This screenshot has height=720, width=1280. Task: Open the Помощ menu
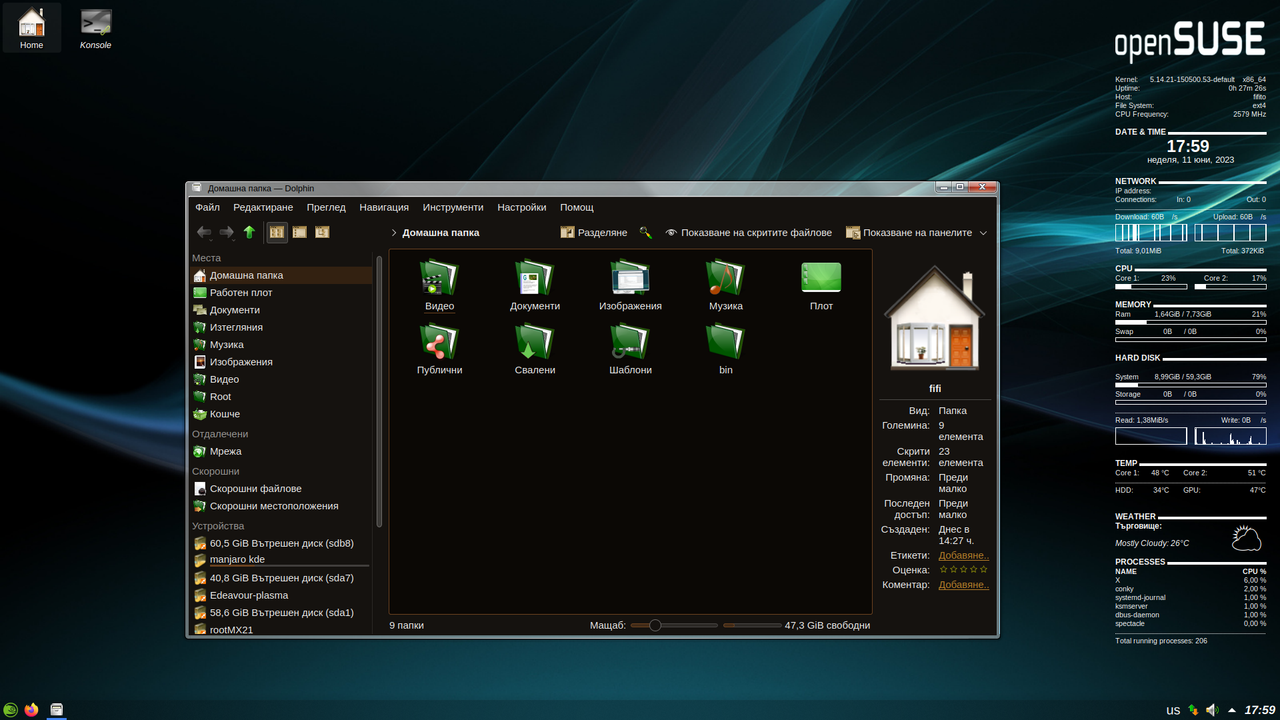pyautogui.click(x=577, y=207)
